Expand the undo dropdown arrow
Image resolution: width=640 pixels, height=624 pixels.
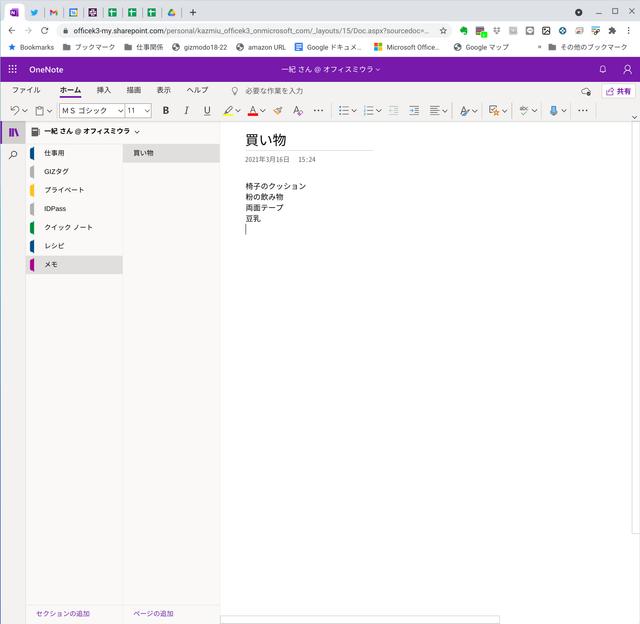(24, 111)
